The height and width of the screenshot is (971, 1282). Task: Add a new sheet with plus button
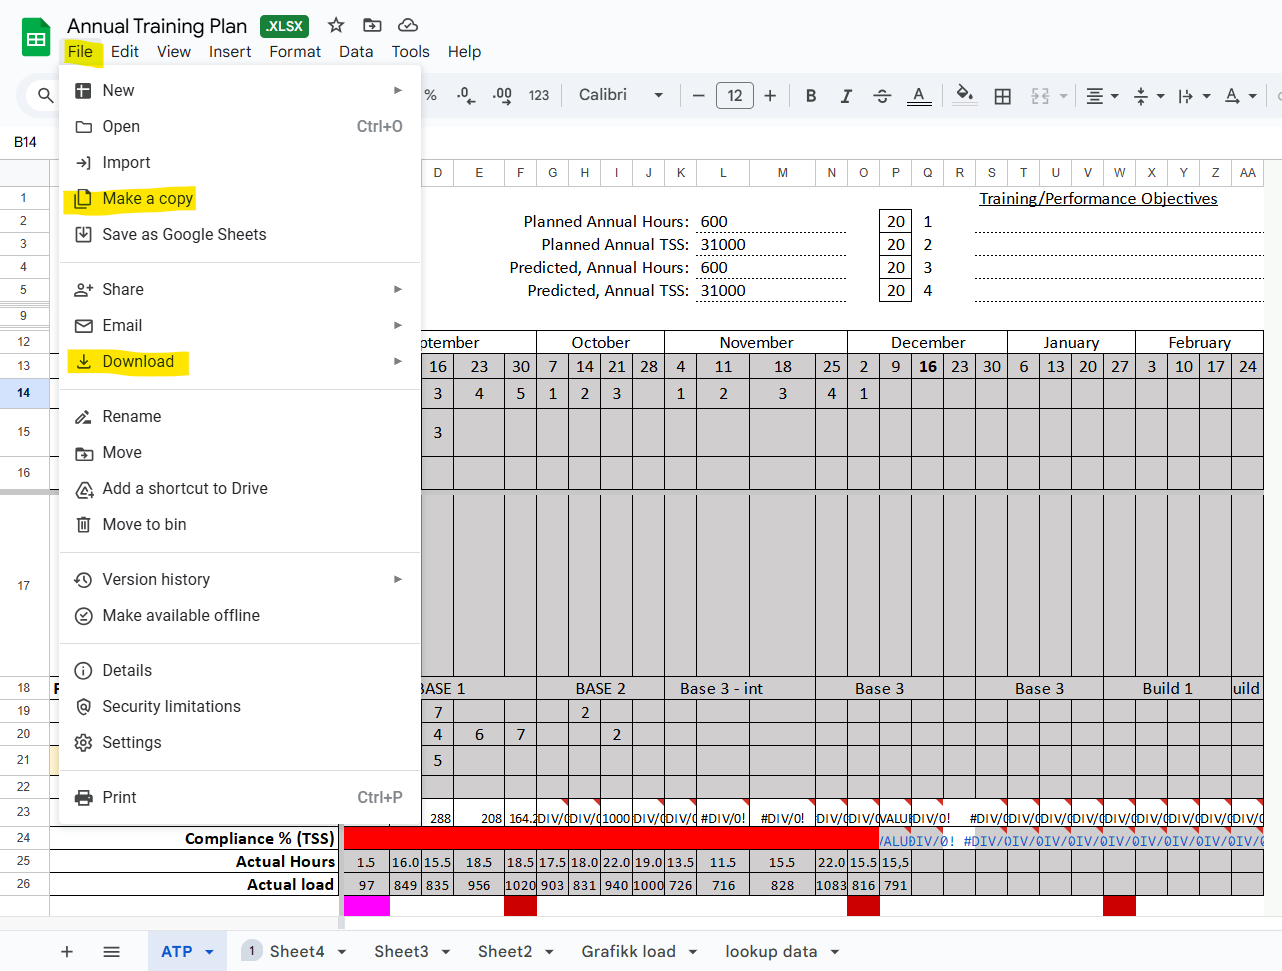pos(67,952)
